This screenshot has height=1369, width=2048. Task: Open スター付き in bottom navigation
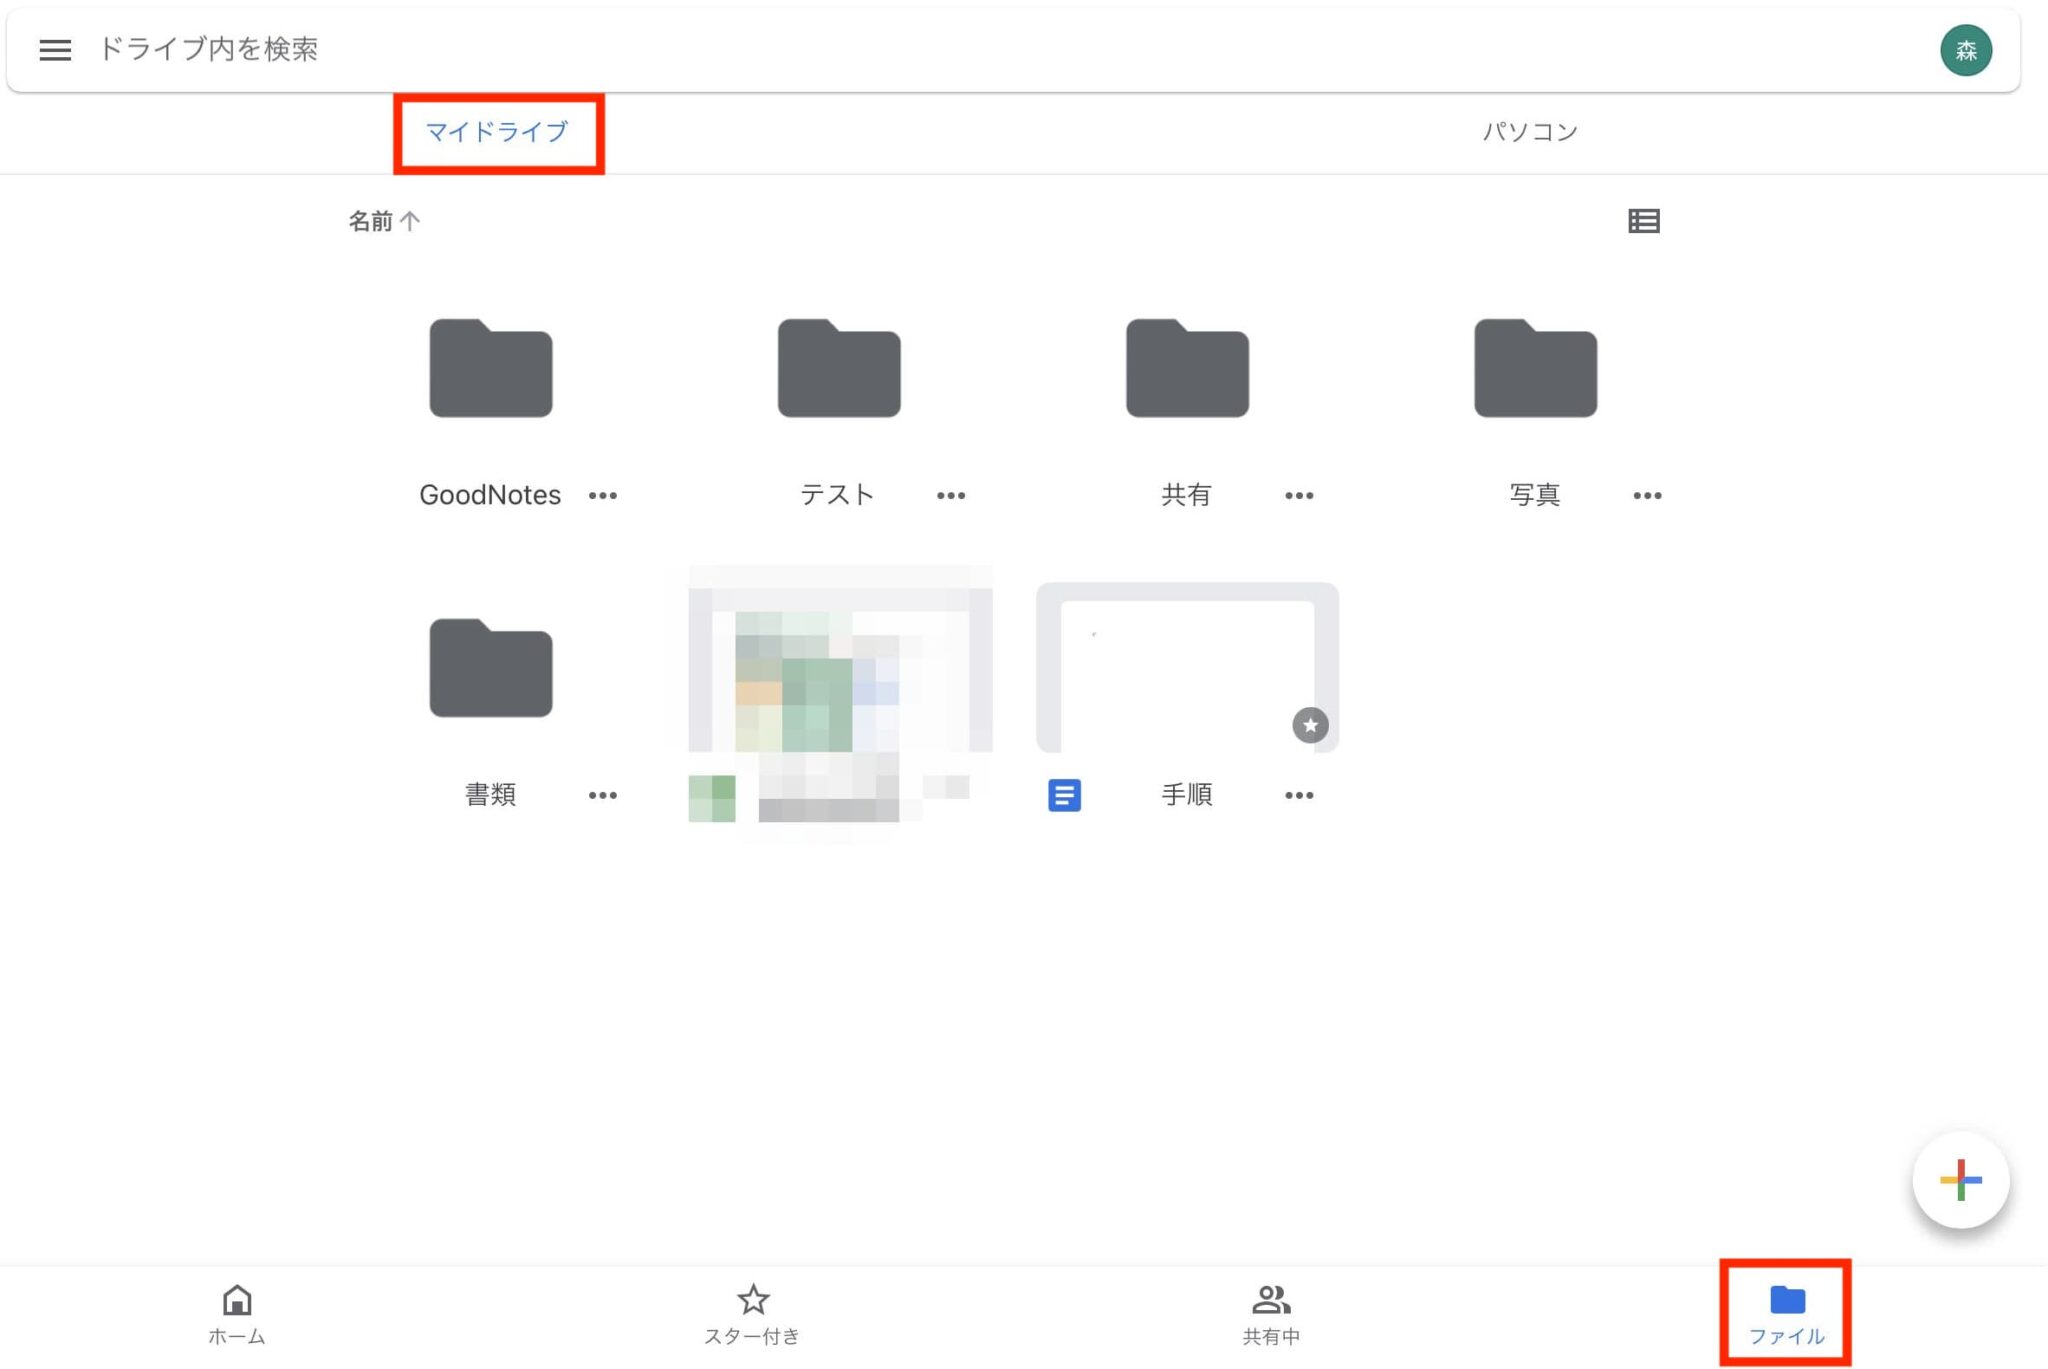pyautogui.click(x=752, y=1314)
